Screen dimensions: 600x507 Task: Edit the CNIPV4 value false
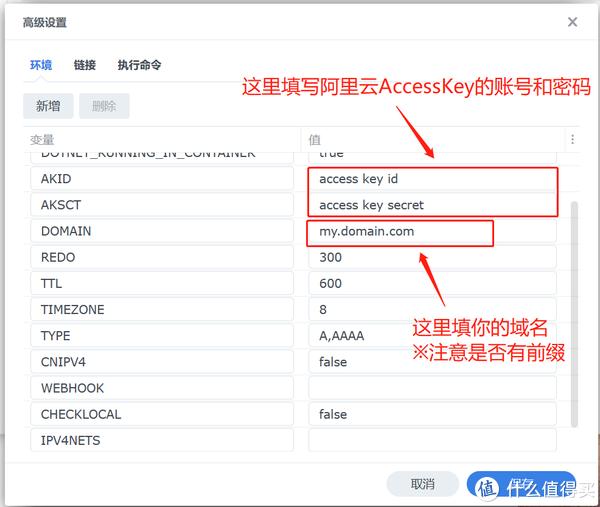(x=432, y=362)
